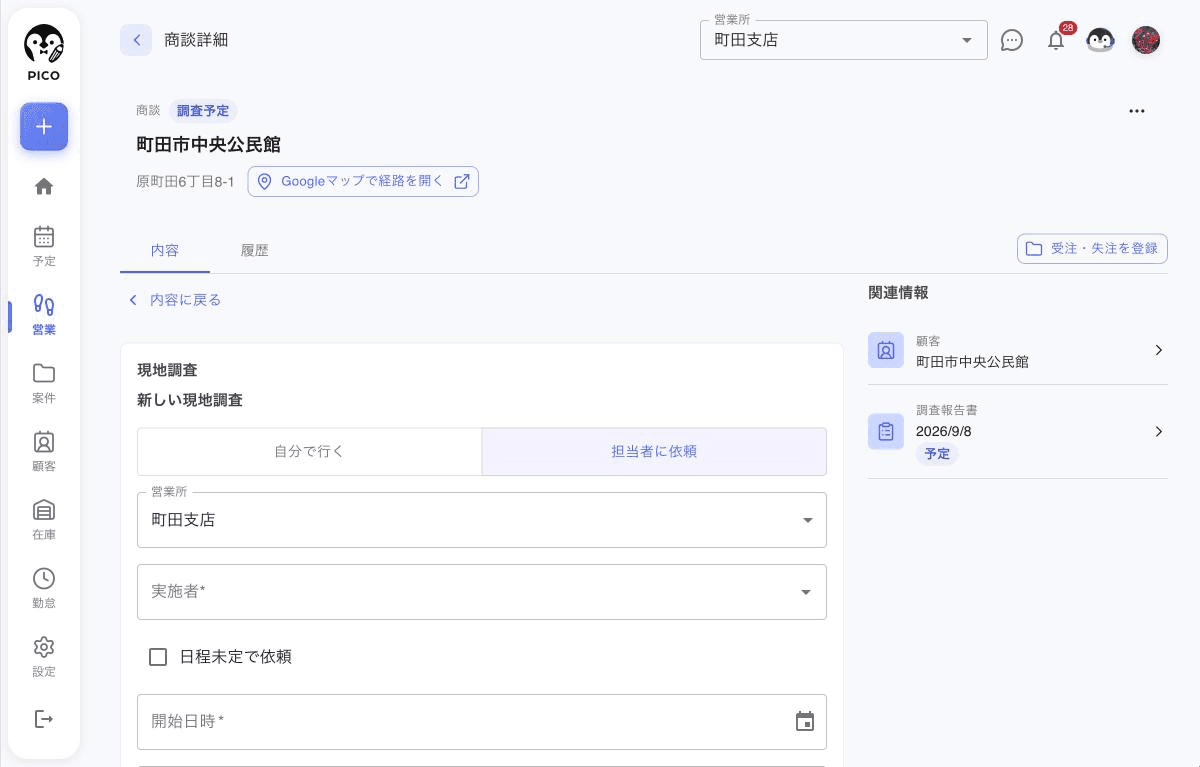Image resolution: width=1200 pixels, height=767 pixels.
Task: Click the logout icon in sidebar
Action: [44, 719]
